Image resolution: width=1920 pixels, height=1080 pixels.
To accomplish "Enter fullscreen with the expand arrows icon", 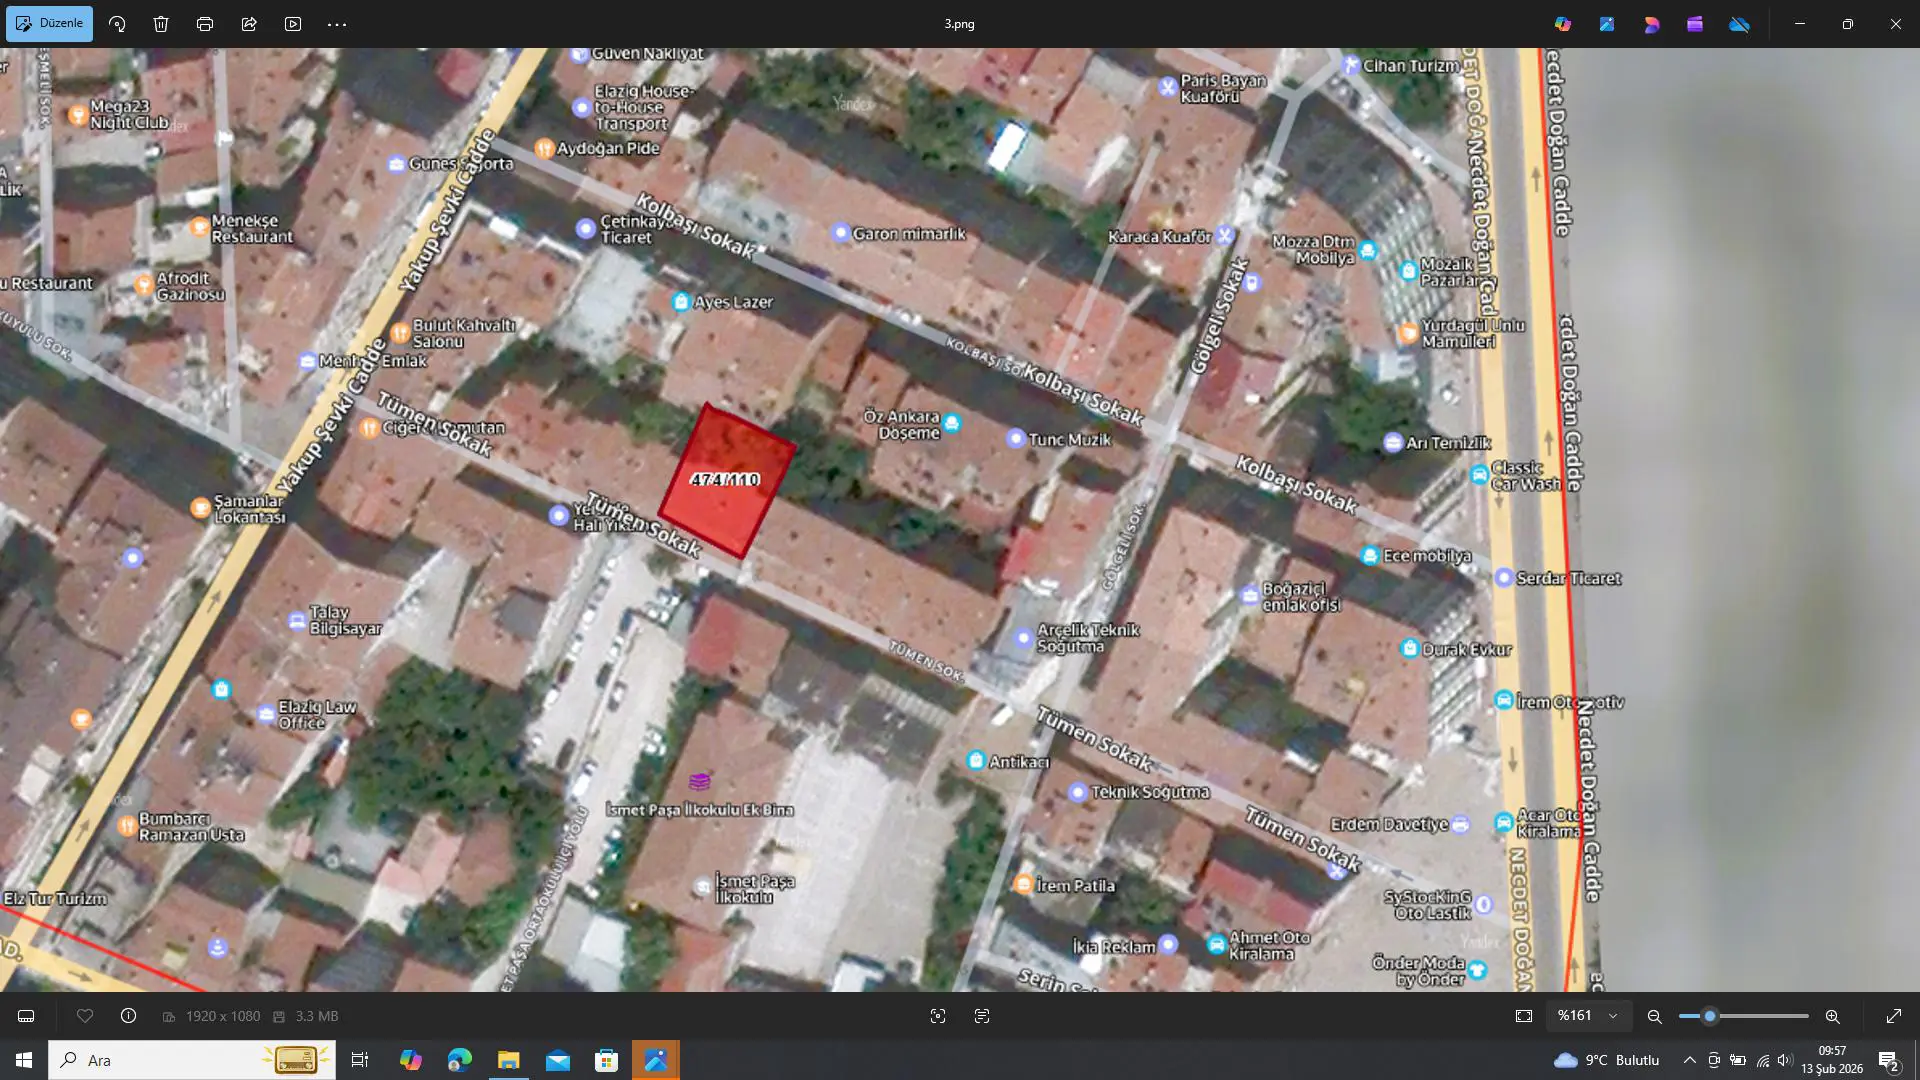I will (x=1893, y=1016).
